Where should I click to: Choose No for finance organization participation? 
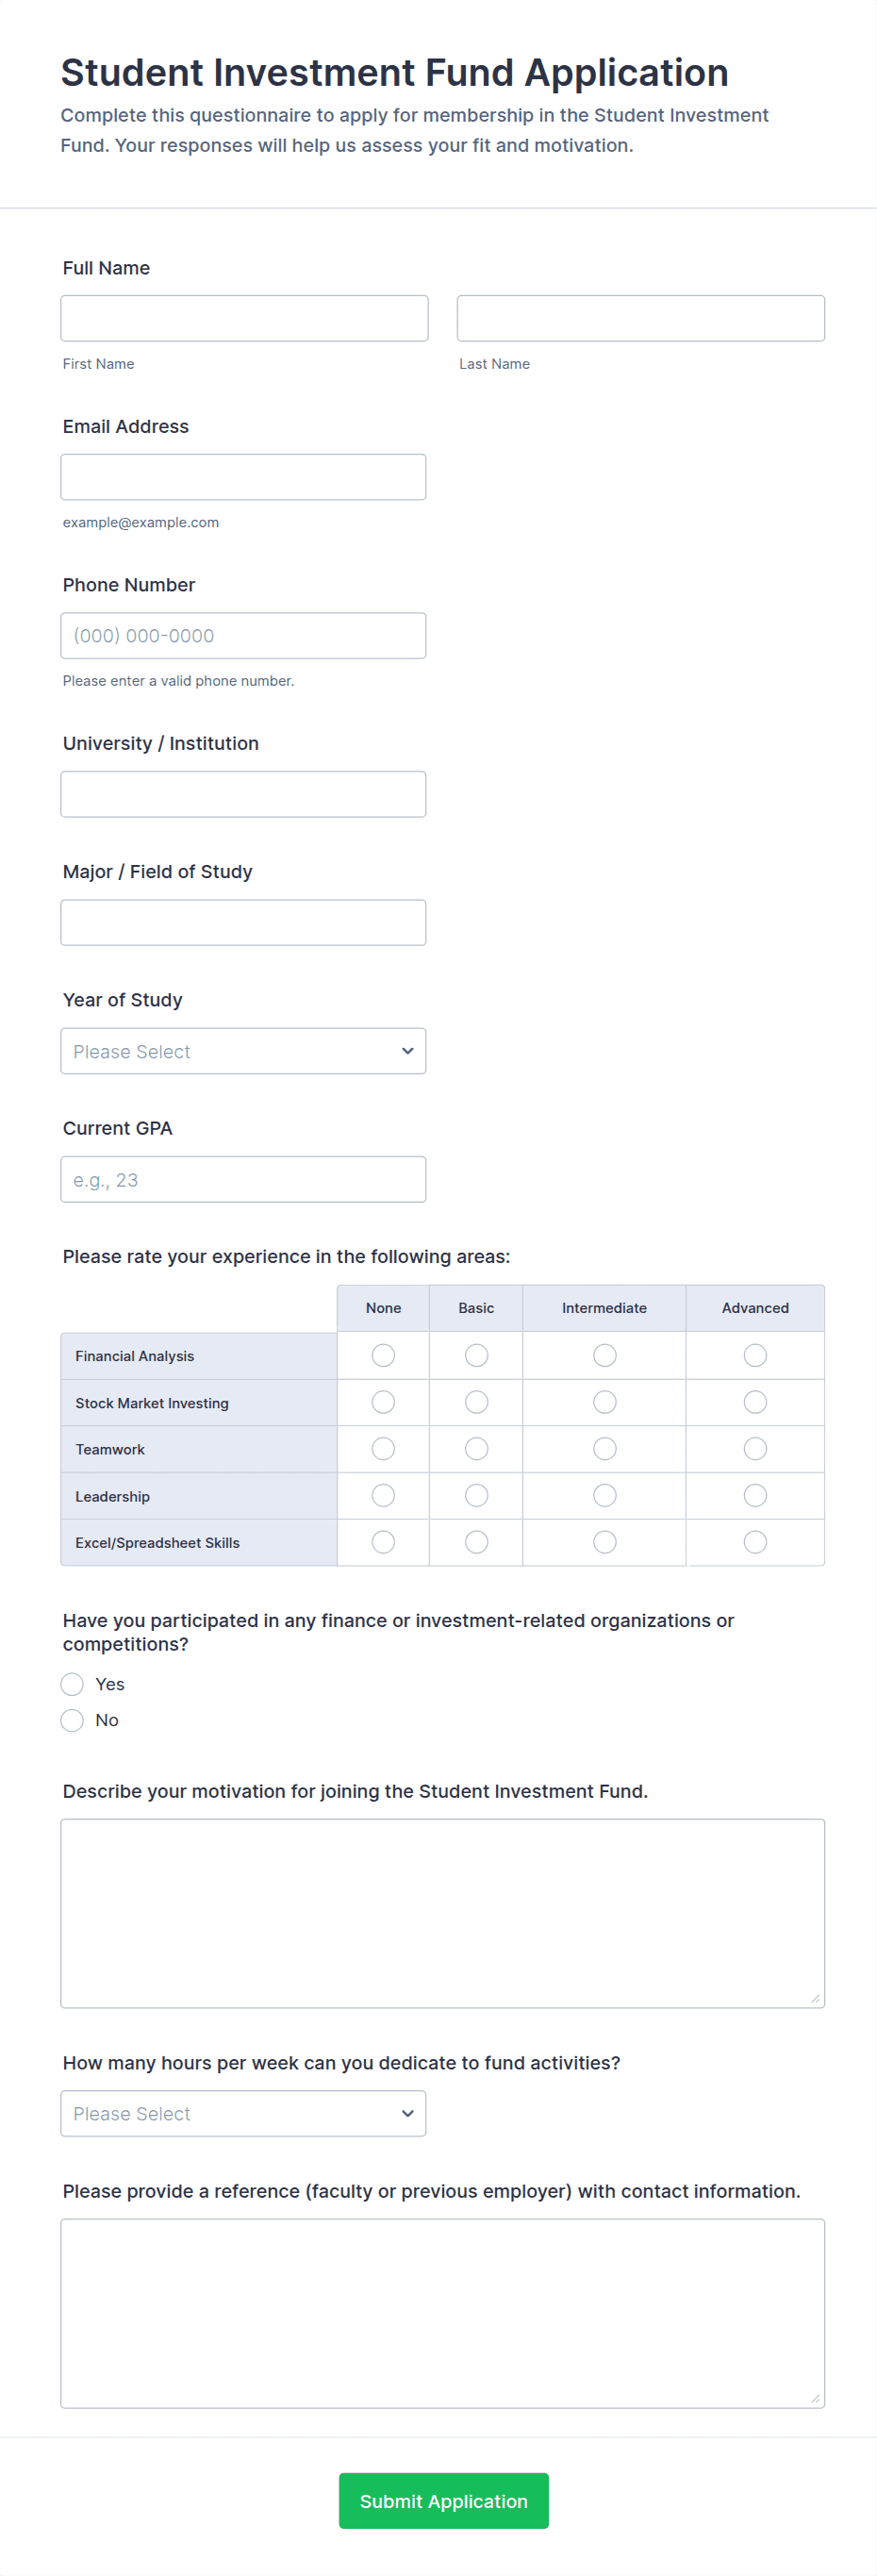coord(72,1720)
